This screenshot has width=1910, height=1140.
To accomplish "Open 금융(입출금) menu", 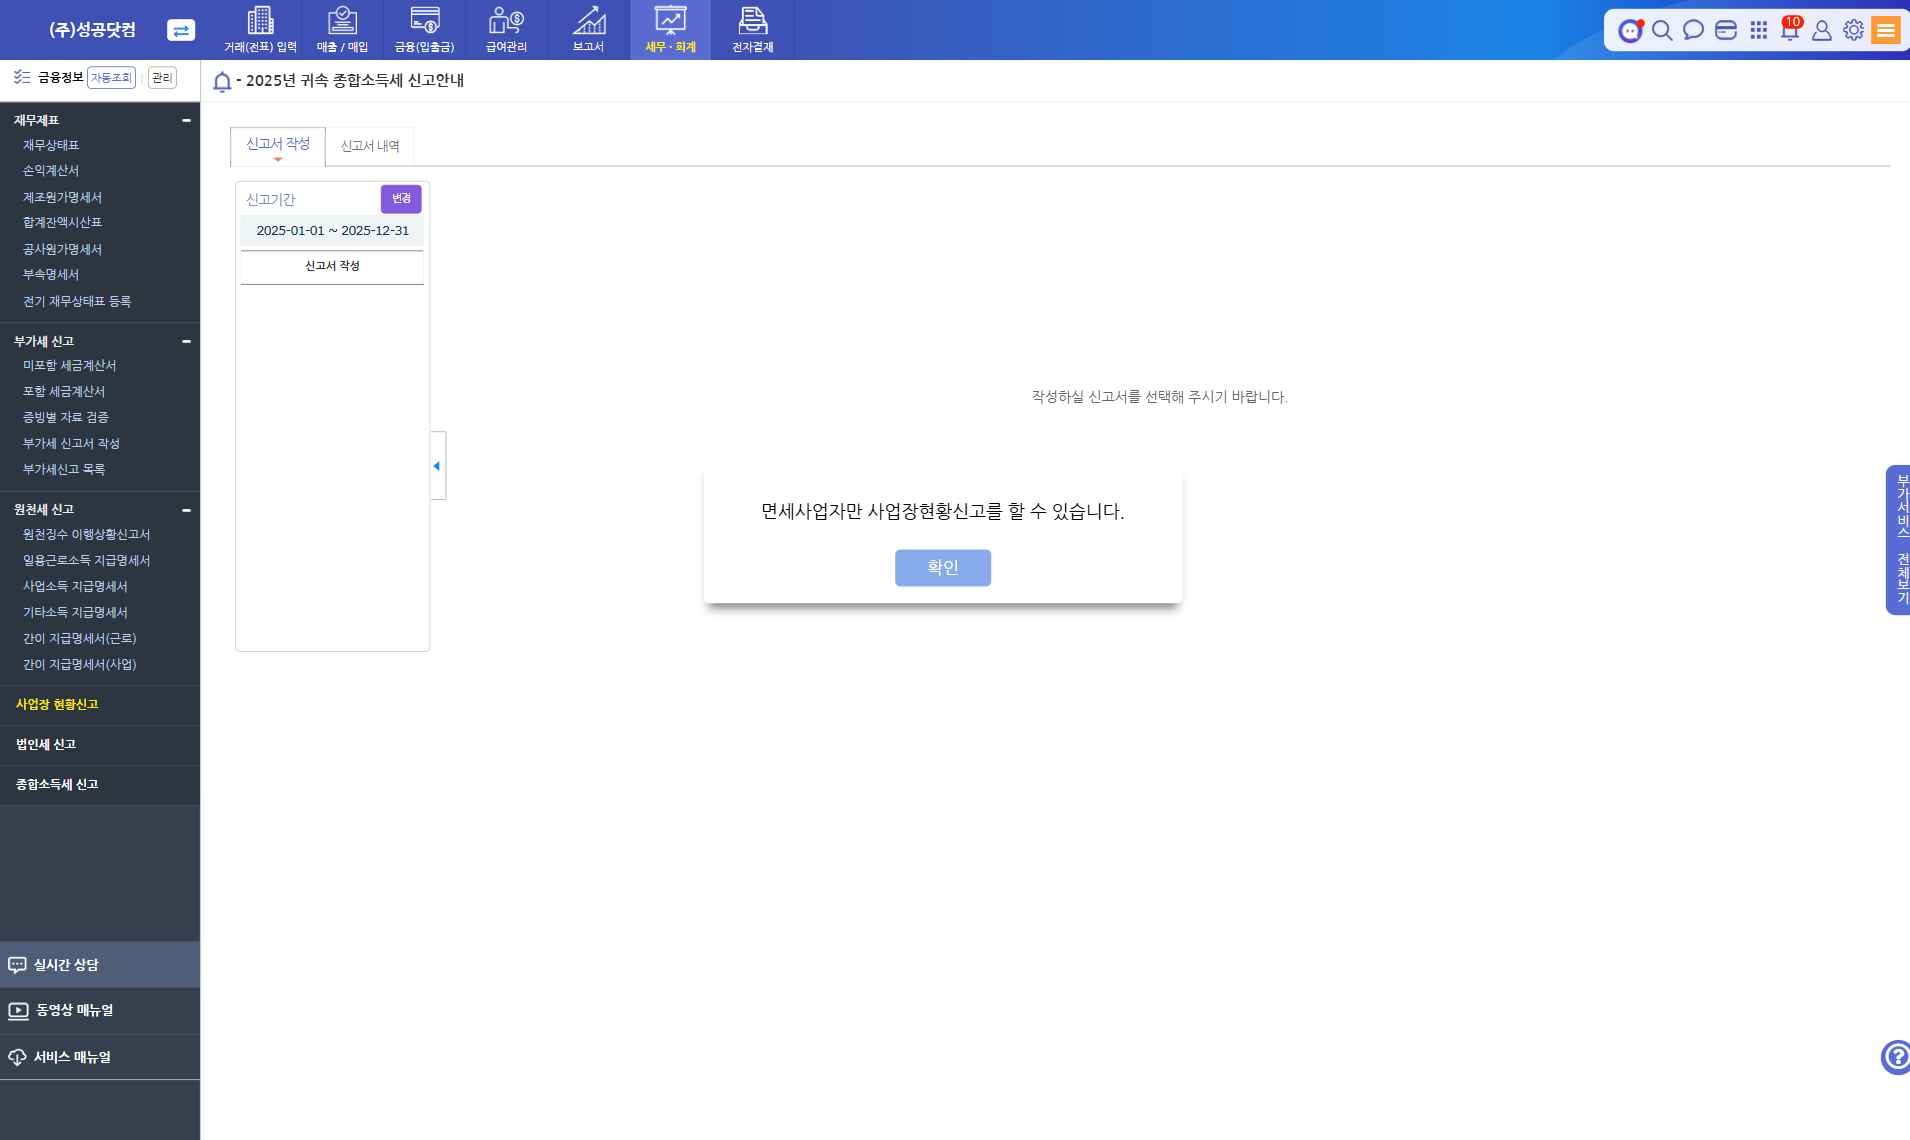I will coord(424,30).
